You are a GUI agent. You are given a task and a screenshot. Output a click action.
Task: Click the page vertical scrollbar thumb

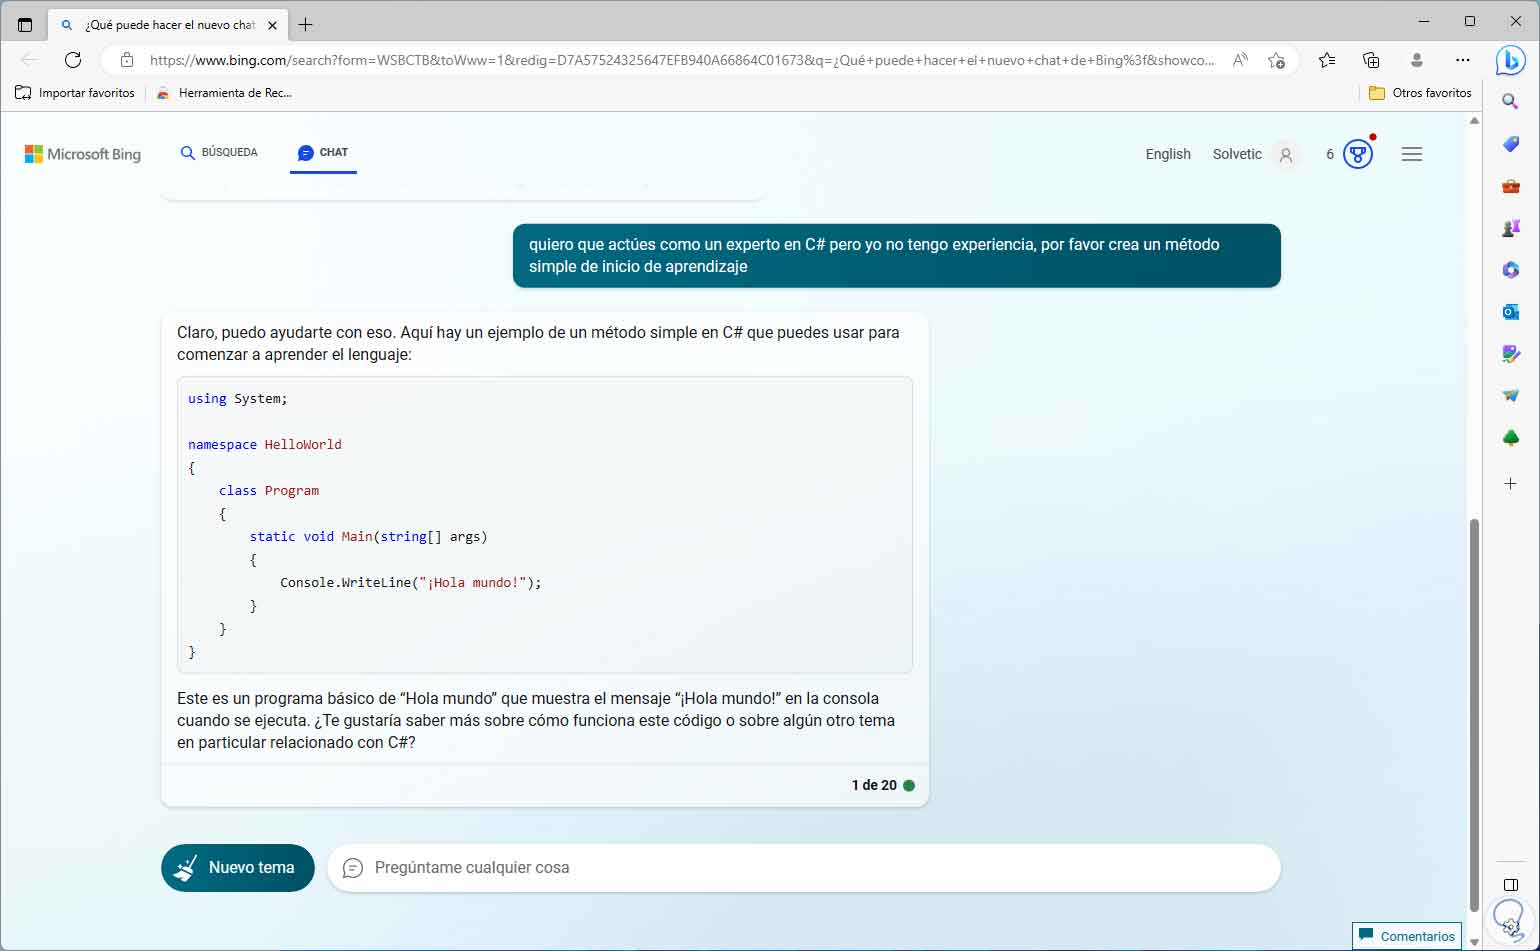(x=1474, y=715)
